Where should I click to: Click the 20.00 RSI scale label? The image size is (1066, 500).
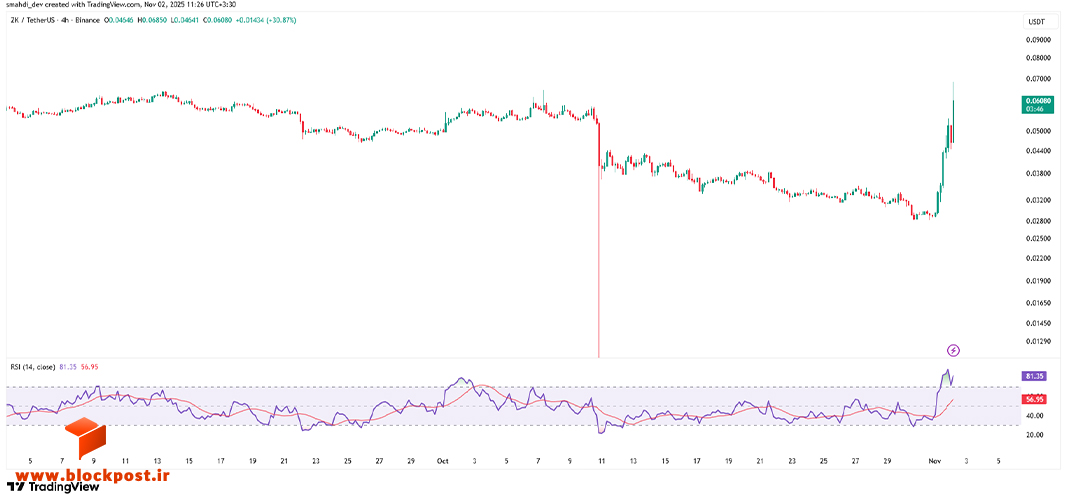[1034, 434]
